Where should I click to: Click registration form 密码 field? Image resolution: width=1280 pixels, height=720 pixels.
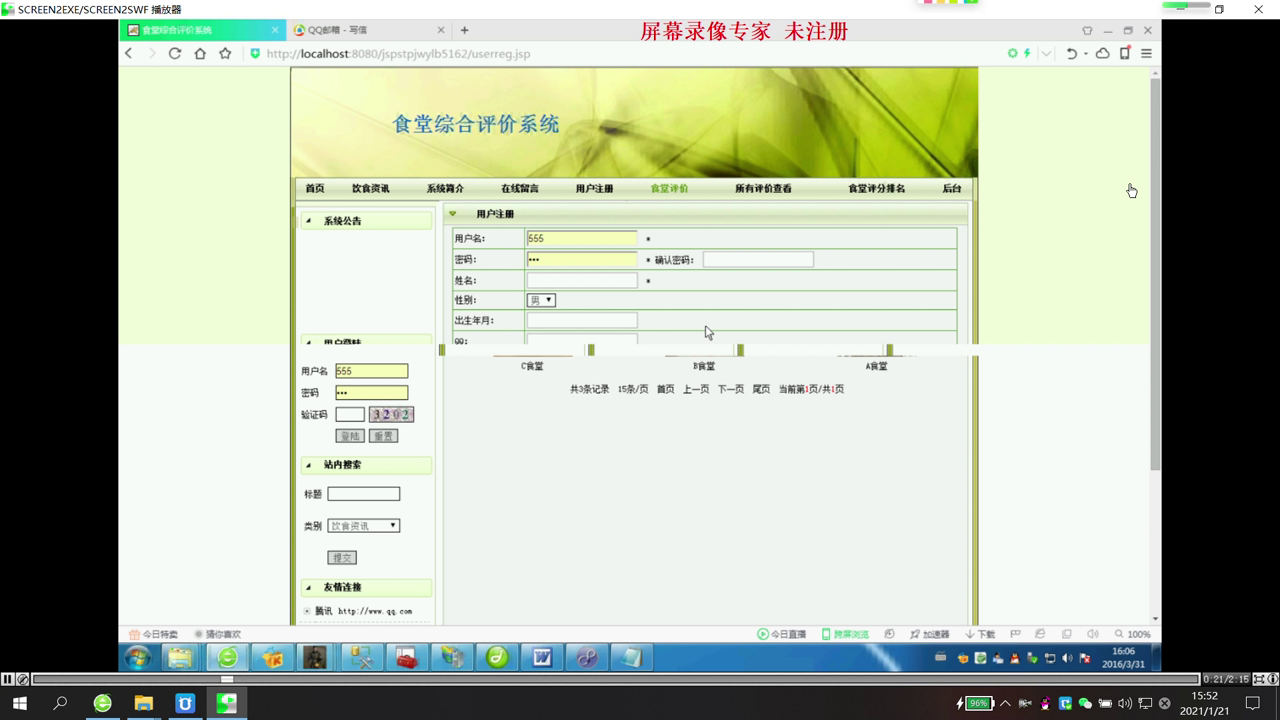(x=581, y=259)
